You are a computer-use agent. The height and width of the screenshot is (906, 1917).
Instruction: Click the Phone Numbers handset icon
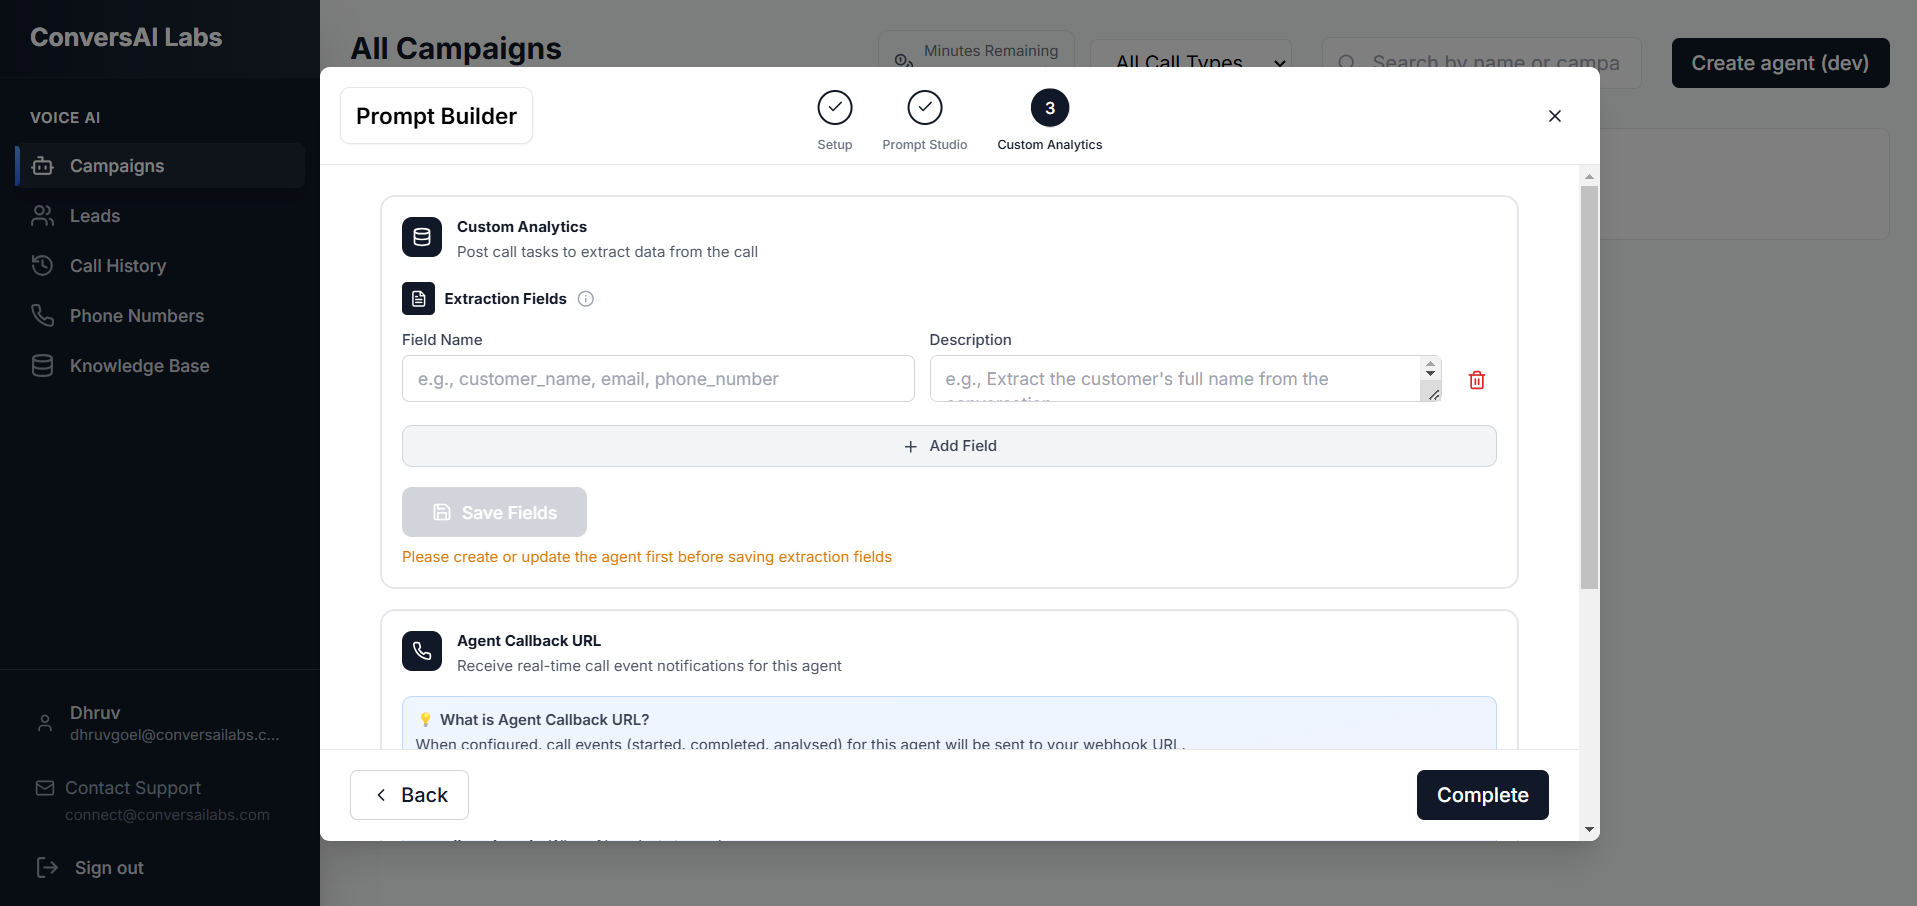(x=42, y=316)
